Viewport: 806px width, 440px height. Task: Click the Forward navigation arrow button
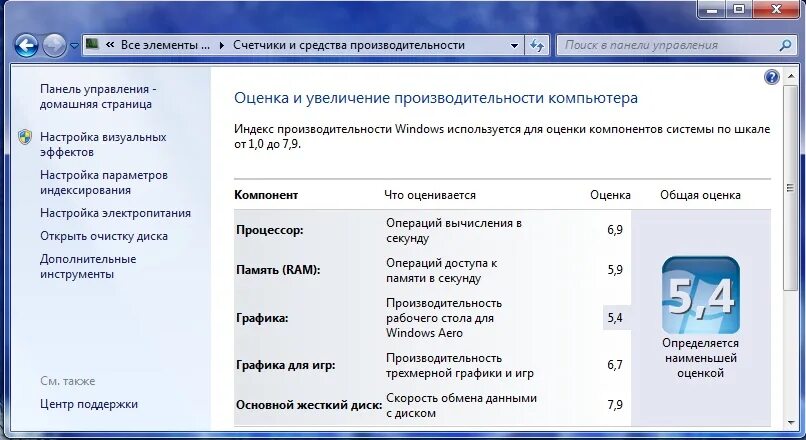point(53,46)
